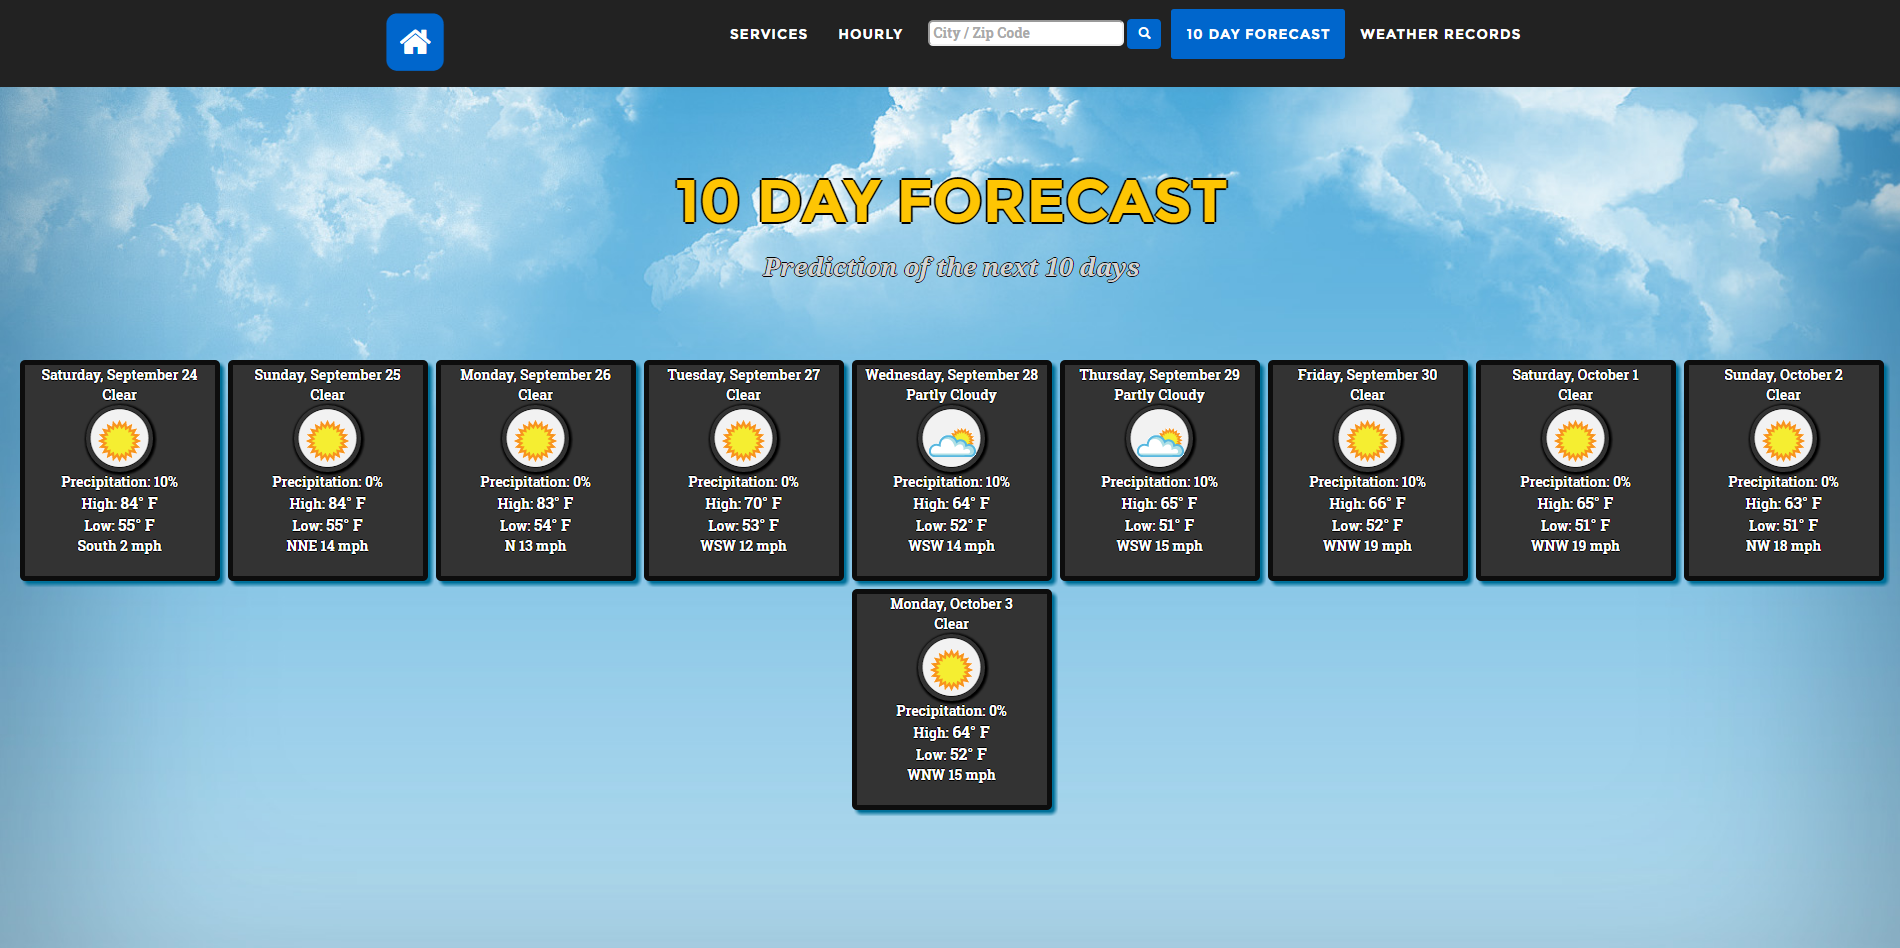Screen dimensions: 1900x948
Task: Click 'Precipitation: 10%' on Friday's card
Action: pyautogui.click(x=1367, y=482)
